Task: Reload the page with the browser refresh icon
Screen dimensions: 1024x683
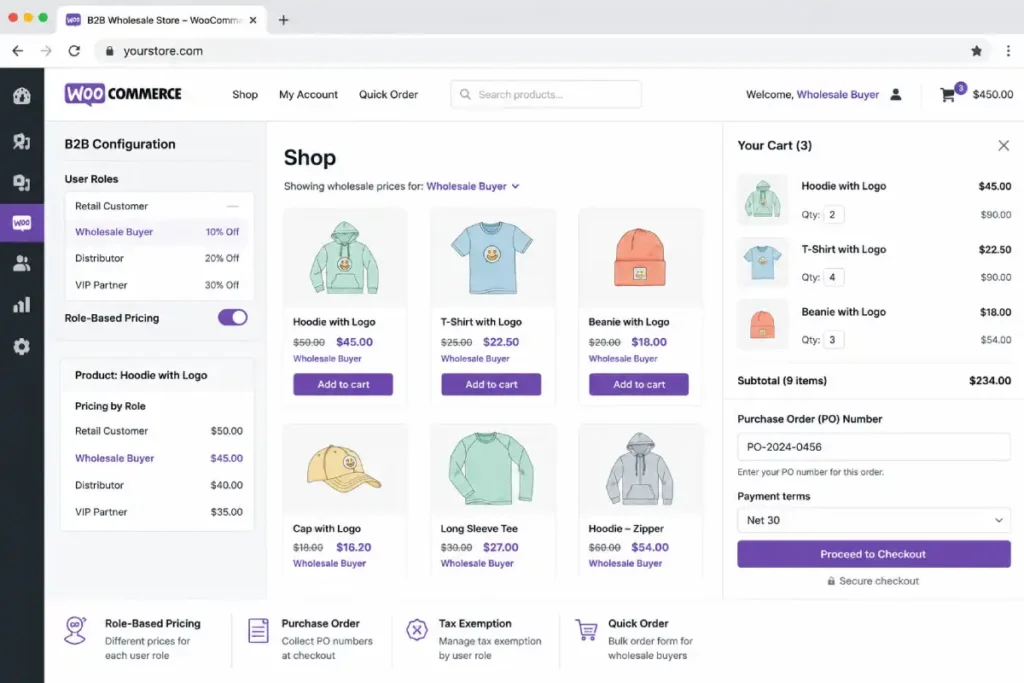Action: (74, 51)
